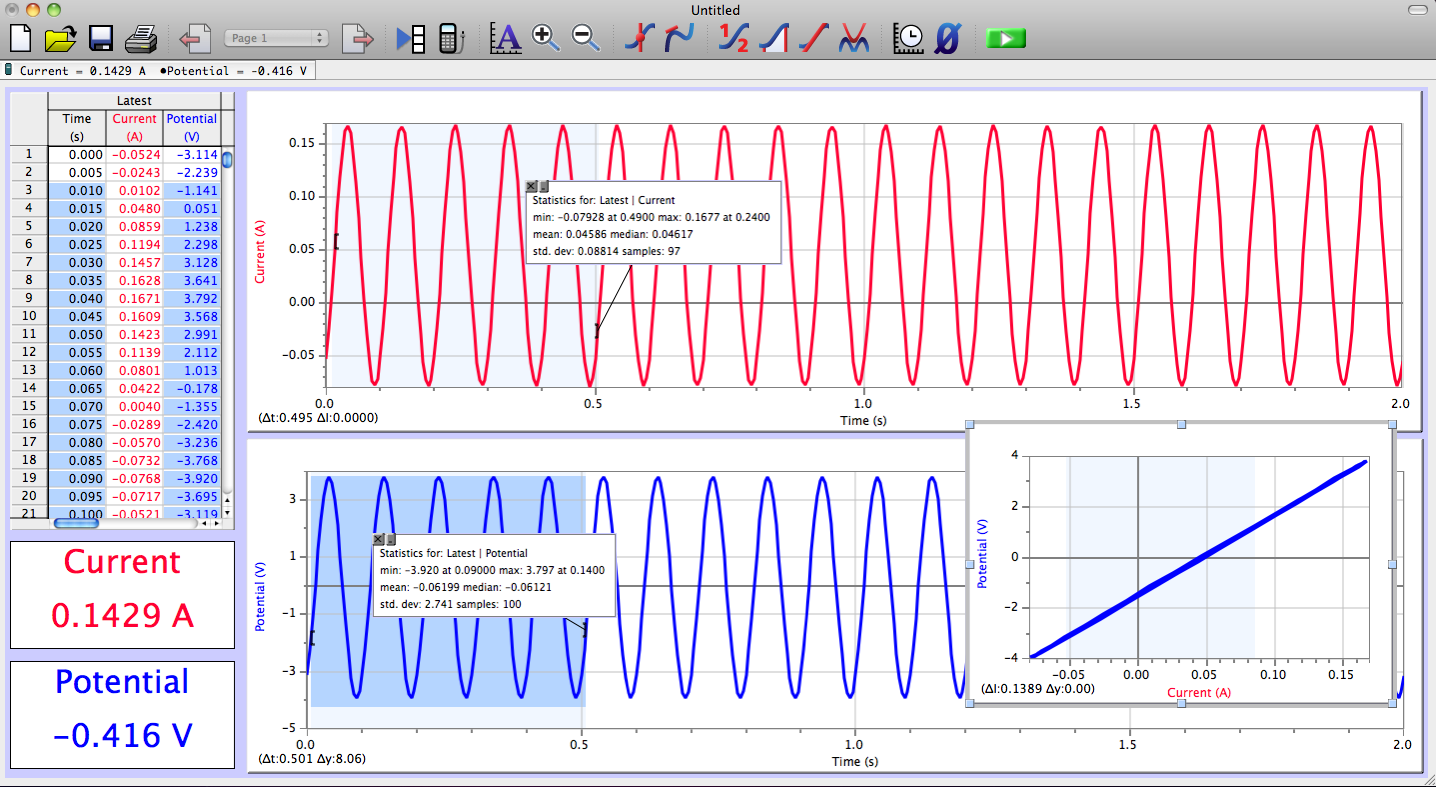1436x787 pixels.
Task: Select the Examine tool
Action: tap(639, 38)
